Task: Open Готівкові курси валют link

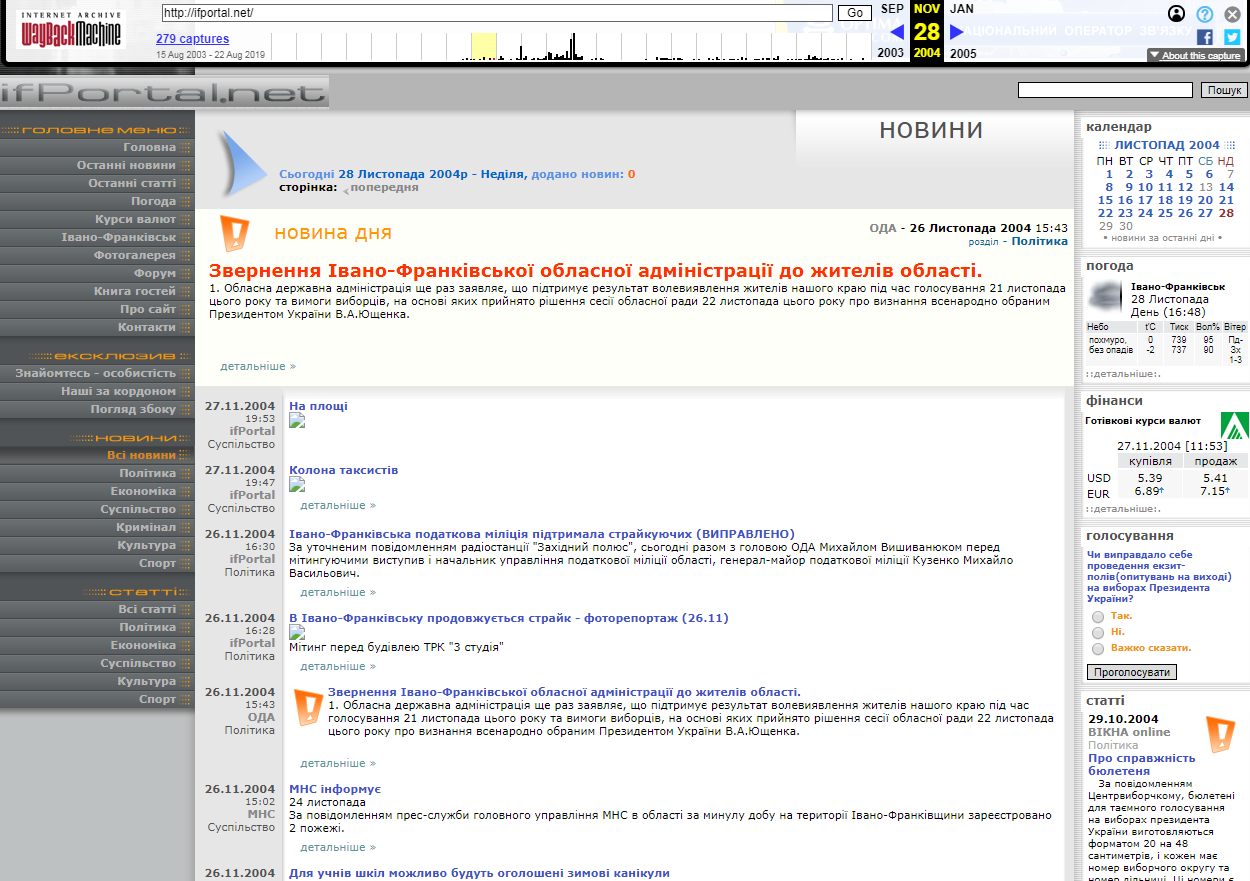Action: [x=1143, y=421]
